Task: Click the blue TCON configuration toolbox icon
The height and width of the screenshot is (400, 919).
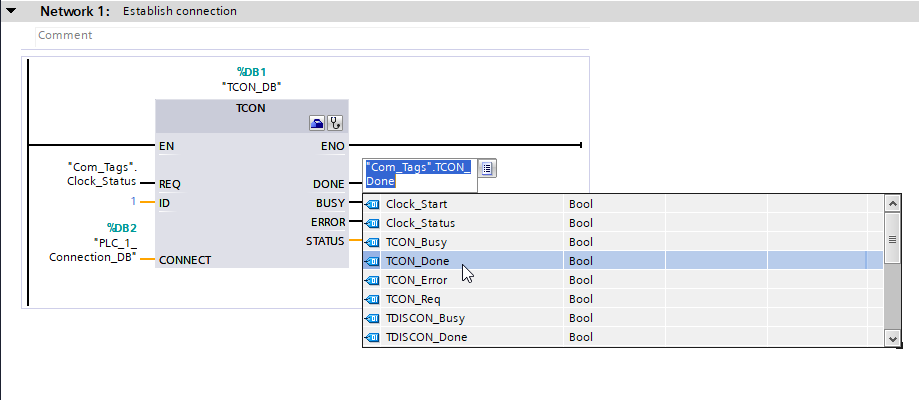Action: click(317, 123)
